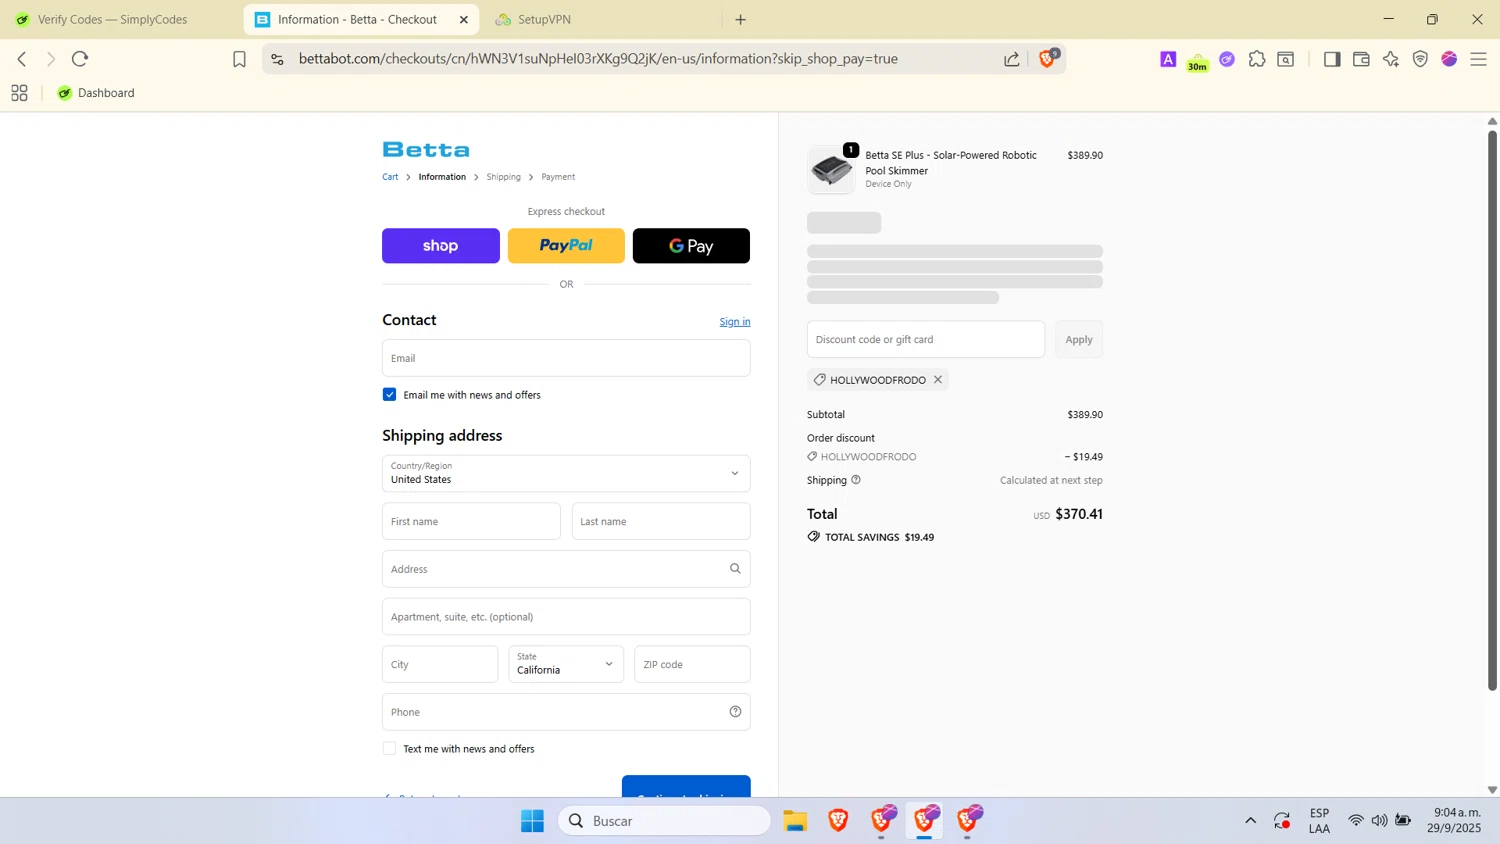Switch to Verify Codes SimplyCodes tab
This screenshot has width=1500, height=844.
pos(111,19)
